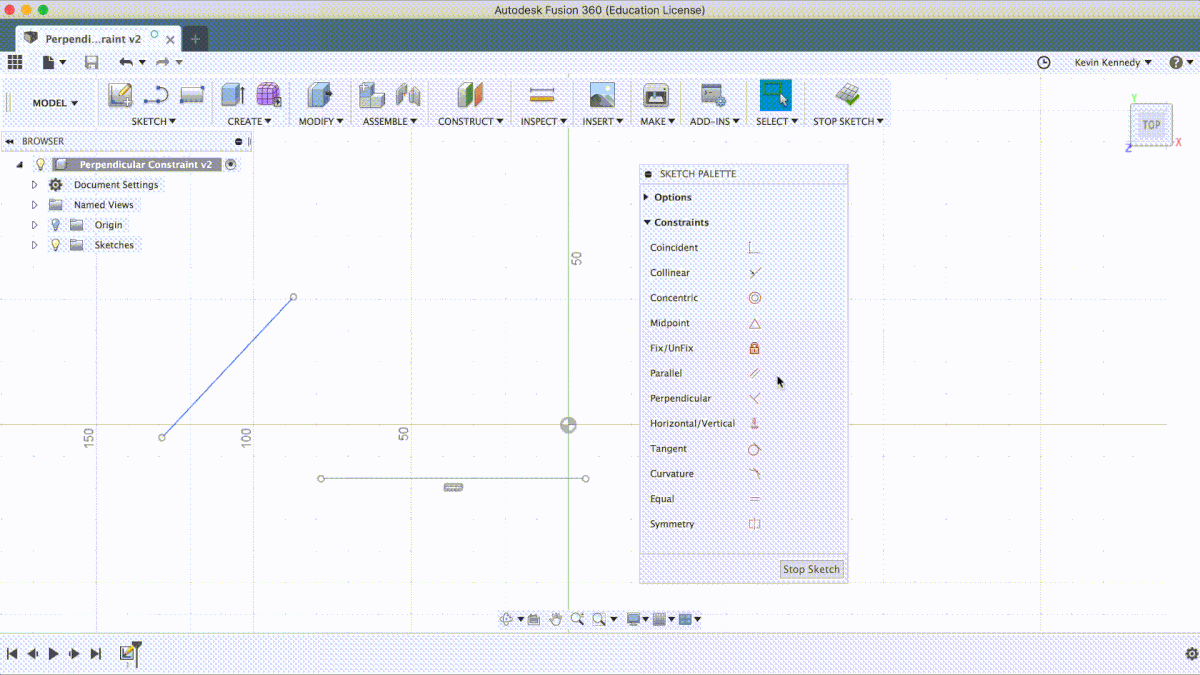This screenshot has width=1200, height=675.
Task: Apply the Equal constraint
Action: pos(755,499)
